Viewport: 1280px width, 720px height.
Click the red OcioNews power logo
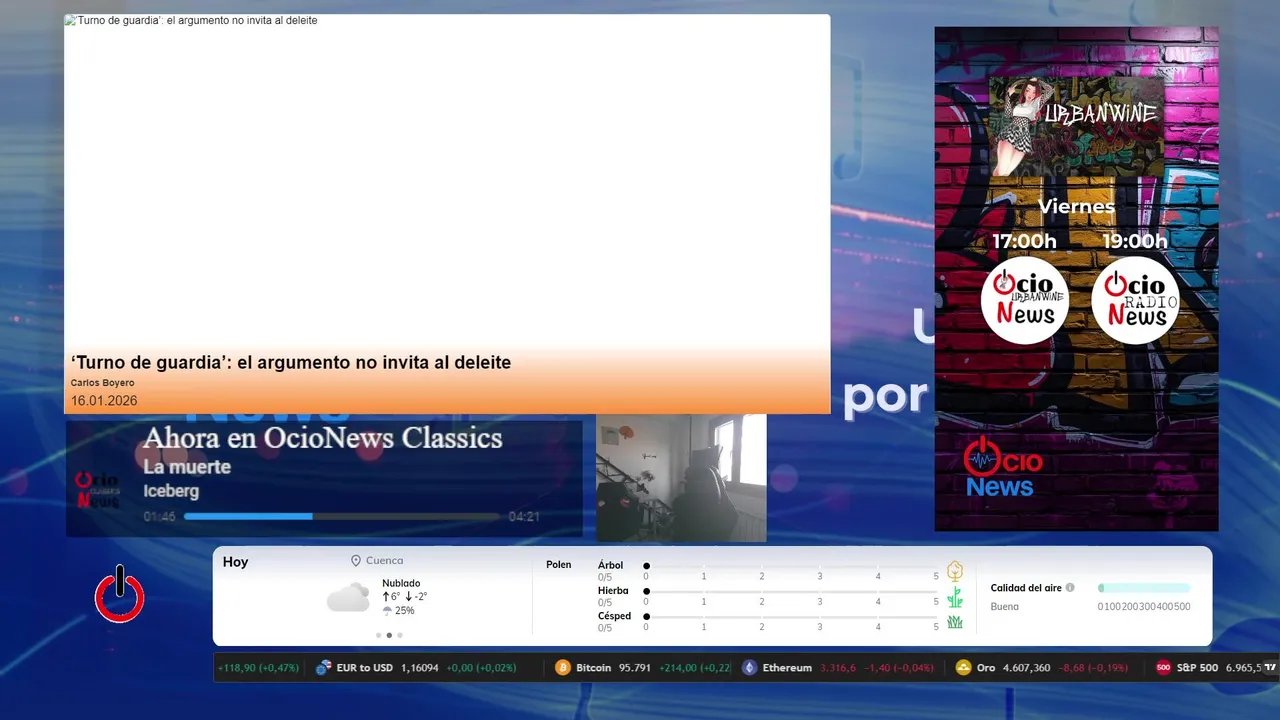120,595
